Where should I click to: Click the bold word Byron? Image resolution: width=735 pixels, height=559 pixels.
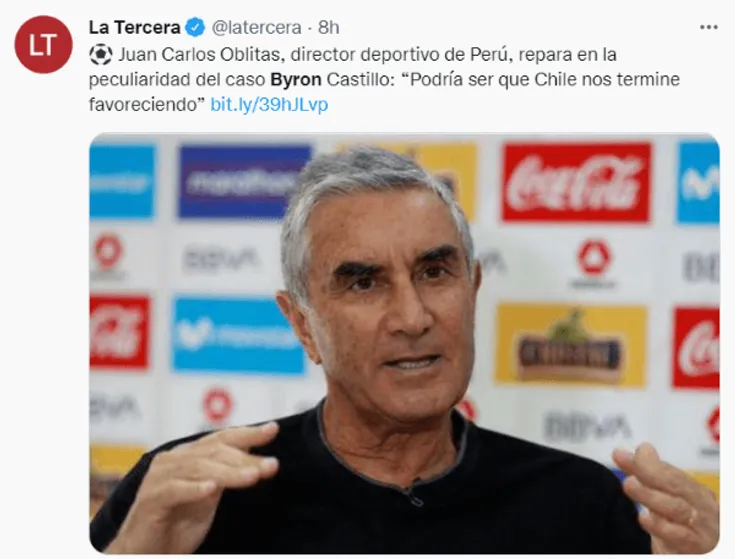click(x=296, y=80)
